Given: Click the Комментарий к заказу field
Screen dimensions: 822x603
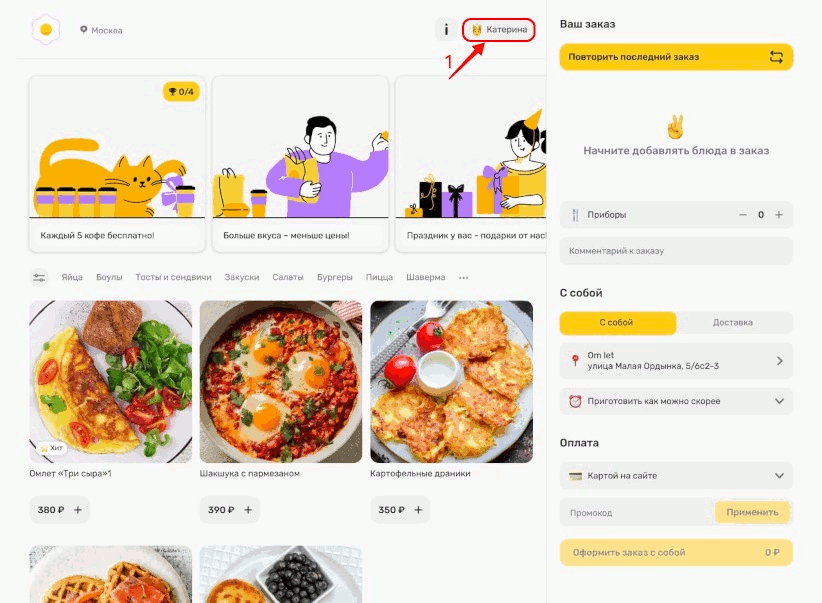Looking at the screenshot, I should [x=676, y=251].
